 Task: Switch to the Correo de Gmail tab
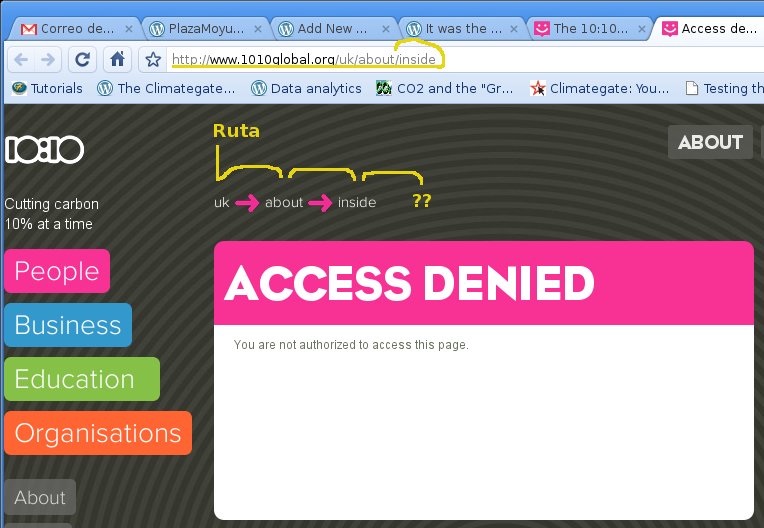tap(69, 28)
